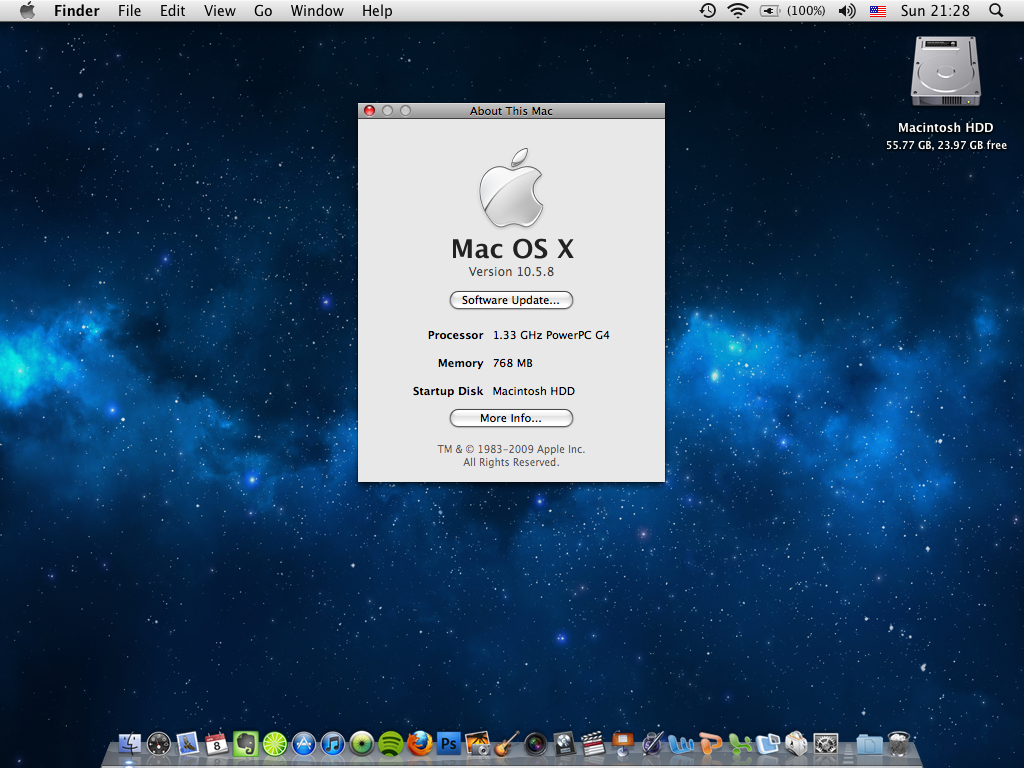Launch Keynote podium icon in Dock
This screenshot has width=1024, height=768.
(622, 743)
